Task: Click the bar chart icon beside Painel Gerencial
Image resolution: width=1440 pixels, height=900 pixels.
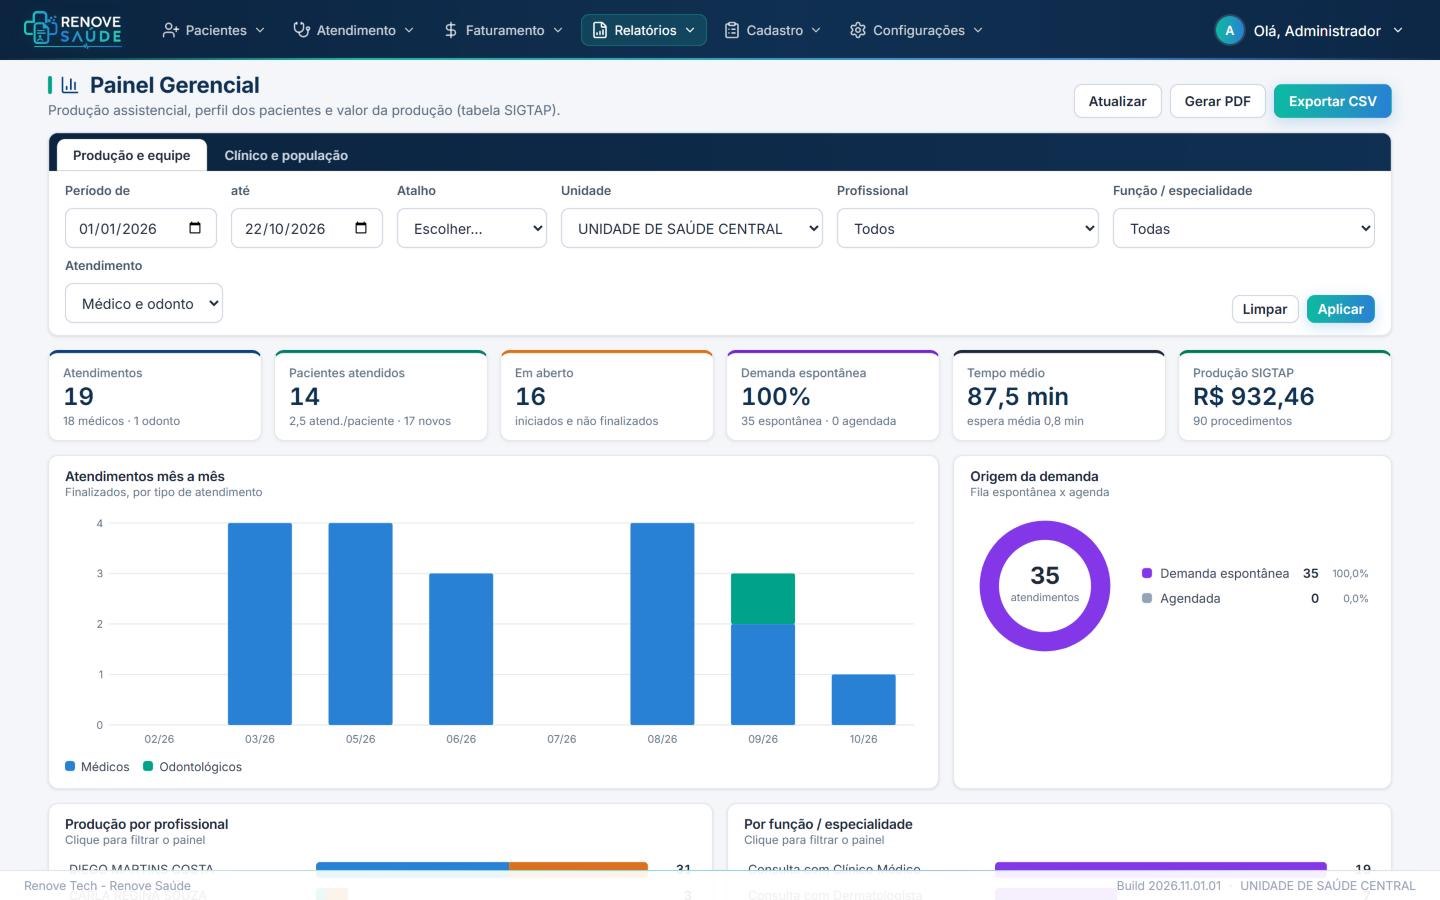Action: click(x=70, y=85)
